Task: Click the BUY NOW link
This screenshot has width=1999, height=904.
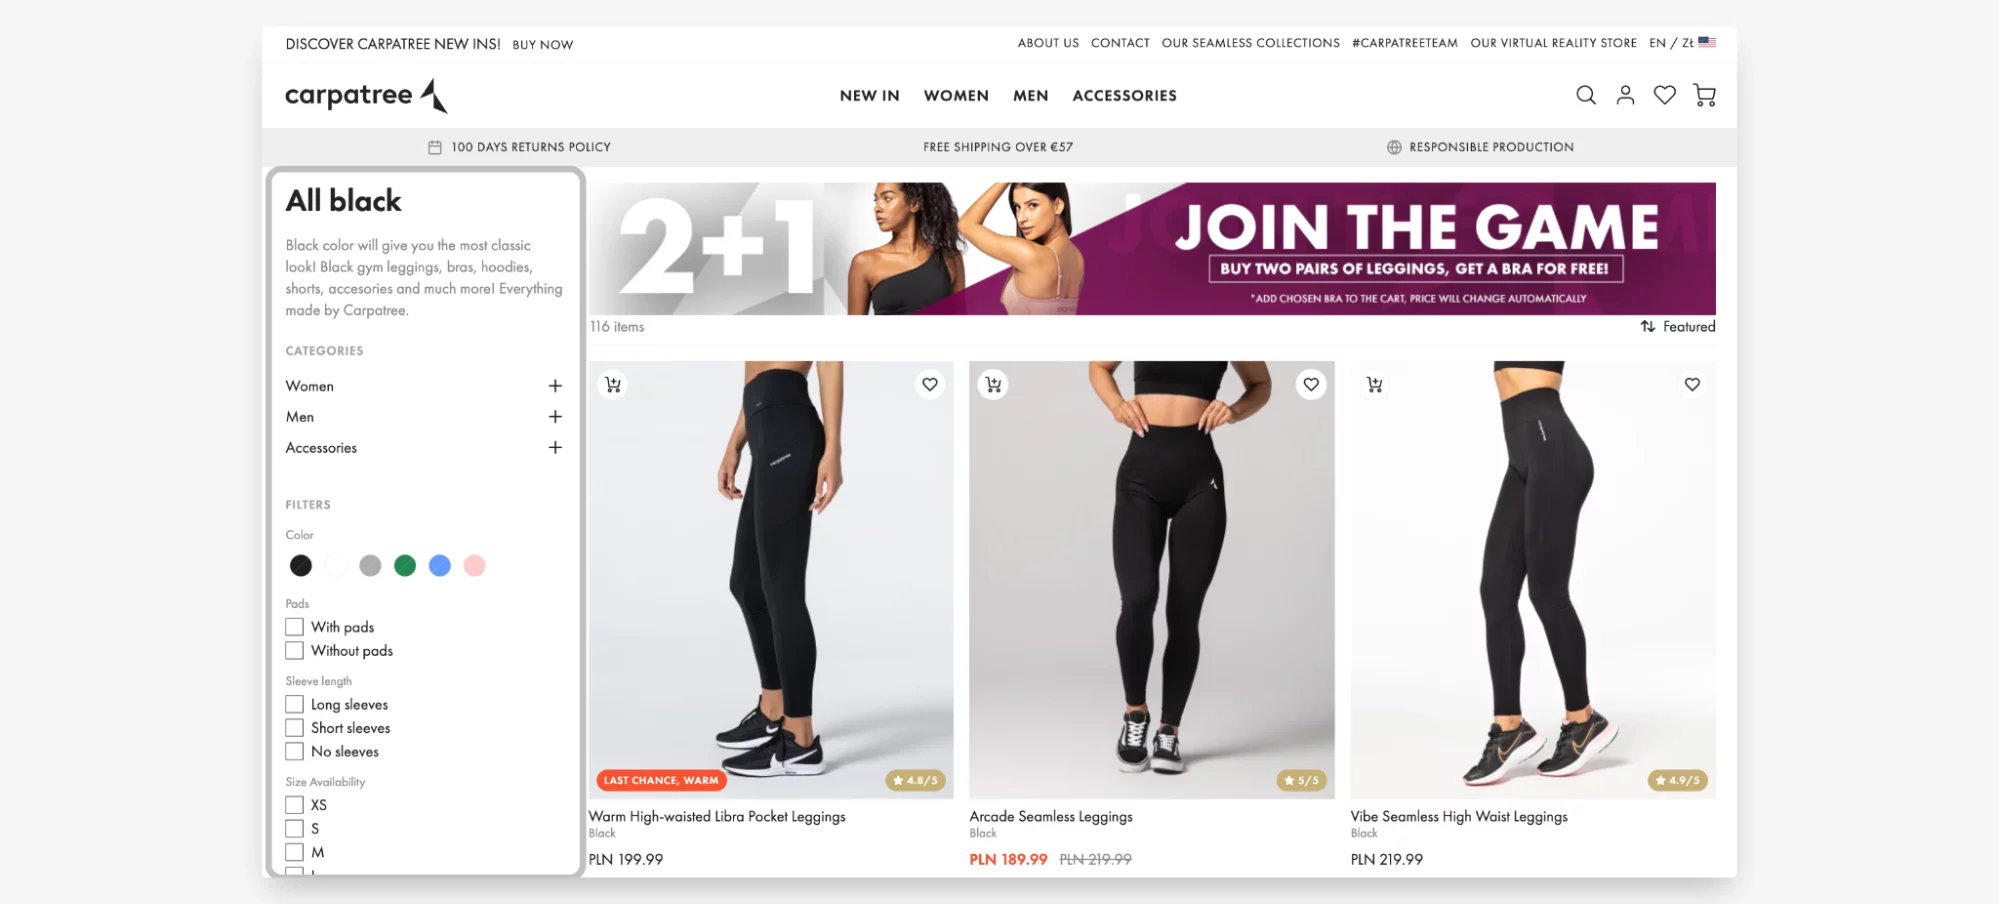Action: coord(543,45)
